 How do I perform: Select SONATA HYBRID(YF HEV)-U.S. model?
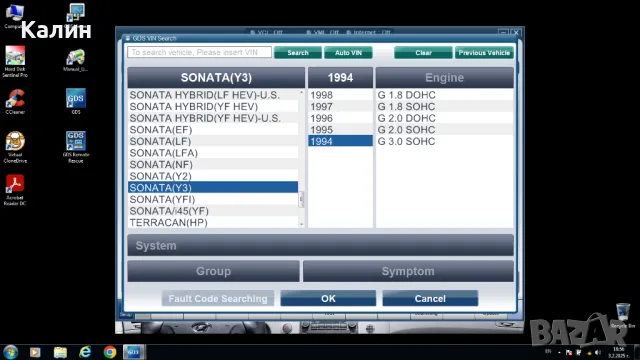pos(213,118)
